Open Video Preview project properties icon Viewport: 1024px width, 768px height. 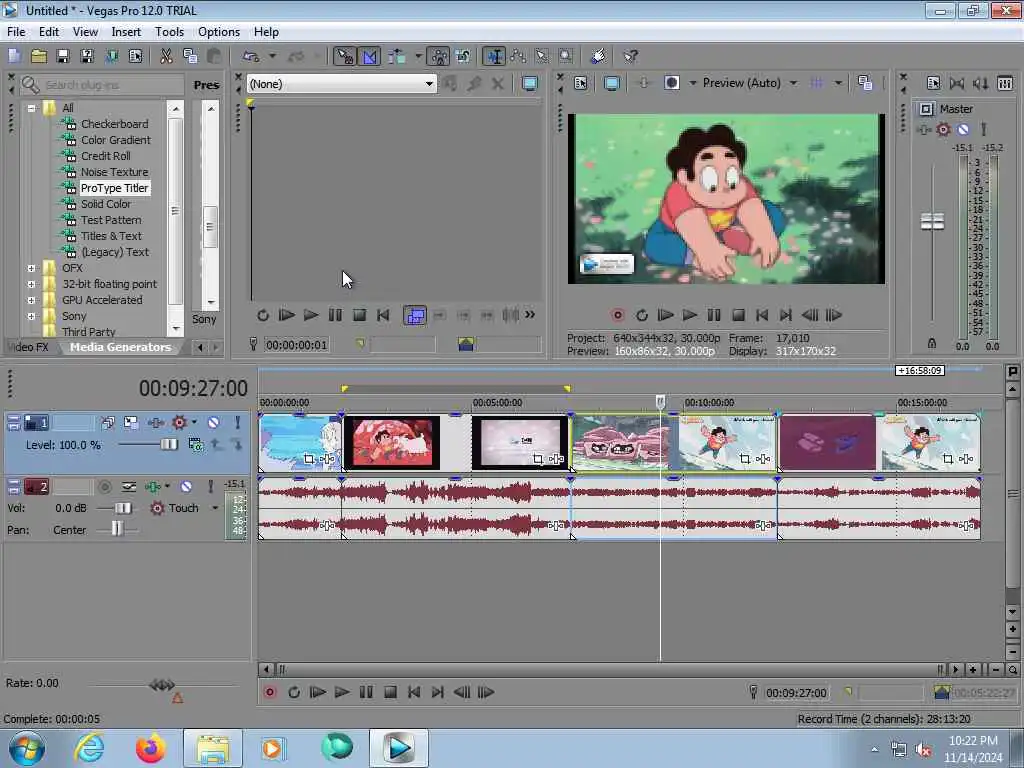581,83
